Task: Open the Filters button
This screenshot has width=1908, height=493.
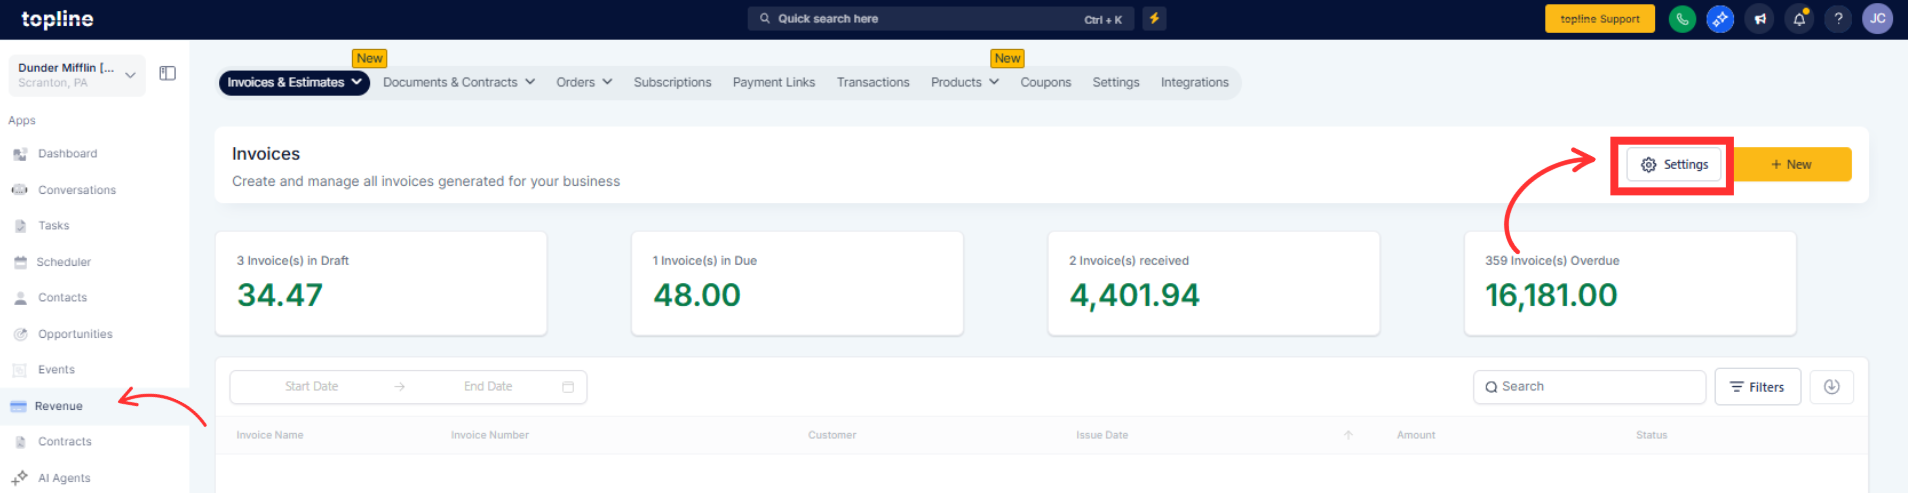Action: (1757, 387)
